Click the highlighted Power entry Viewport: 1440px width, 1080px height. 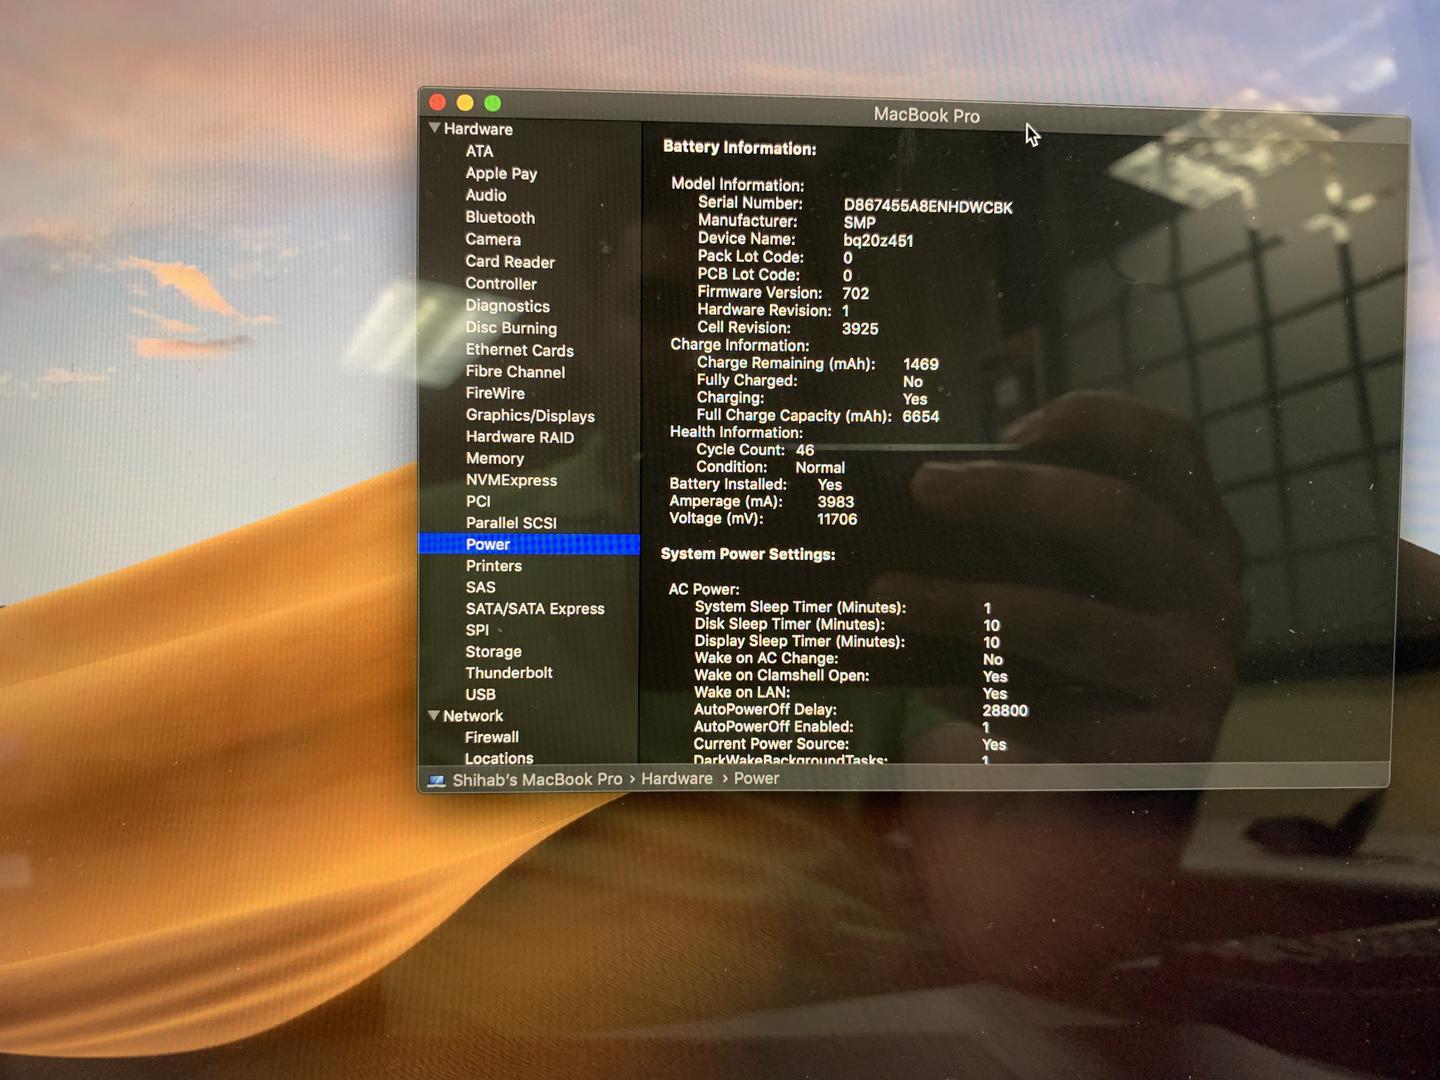pos(529,544)
